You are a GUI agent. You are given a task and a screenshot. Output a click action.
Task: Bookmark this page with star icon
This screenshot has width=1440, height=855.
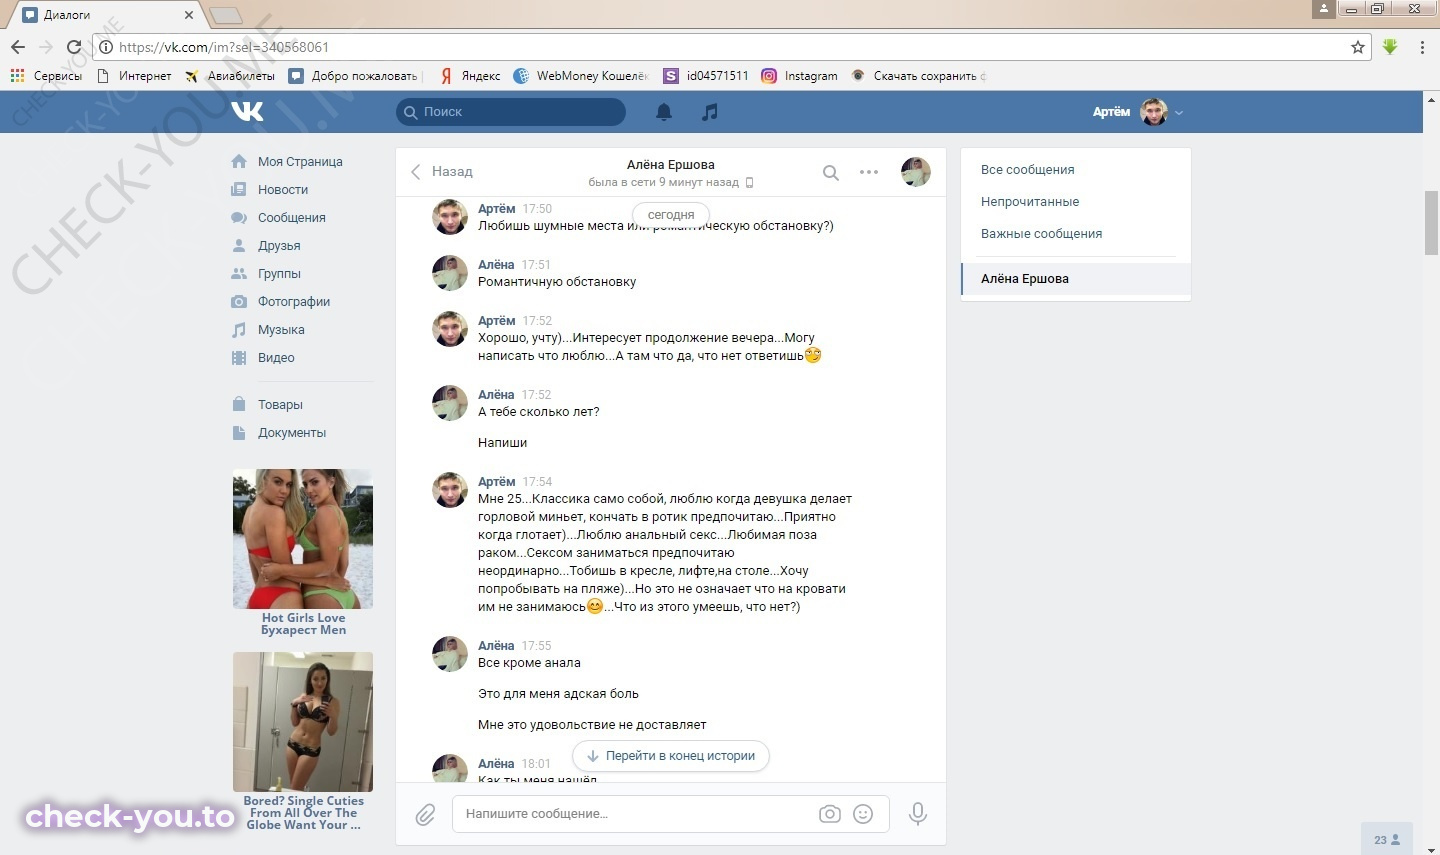point(1357,47)
